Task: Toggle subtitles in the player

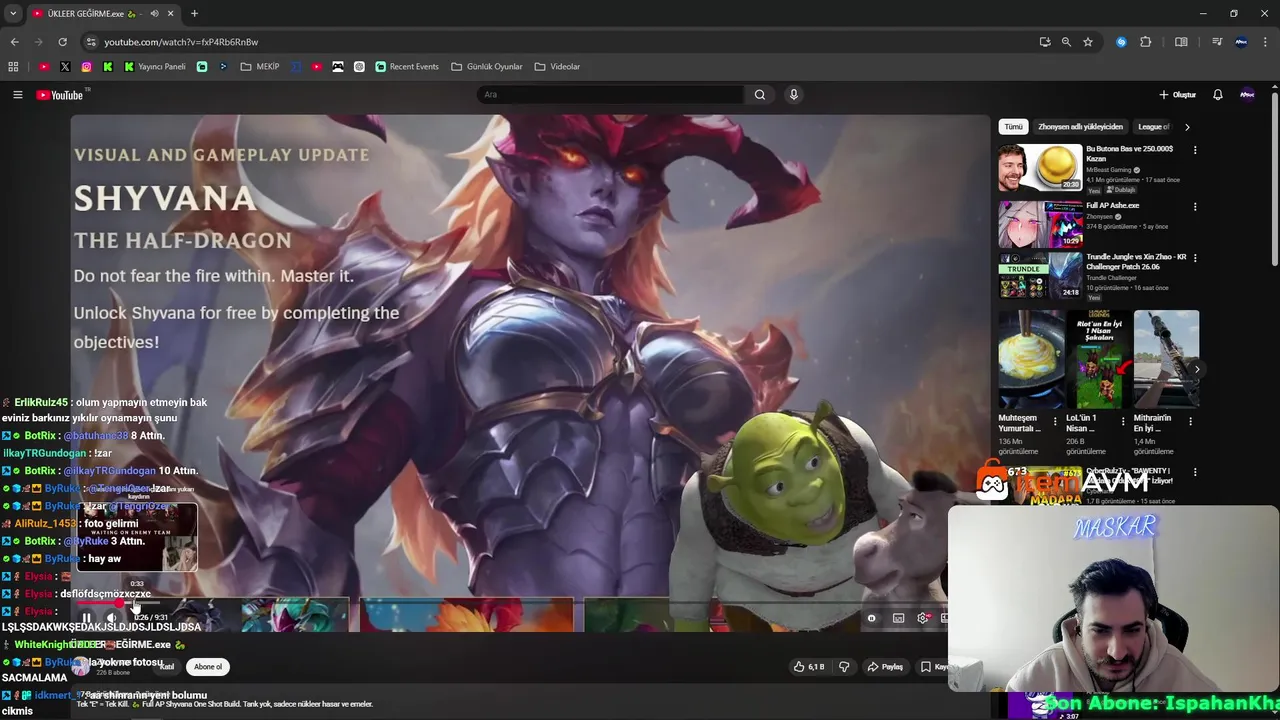Action: (898, 619)
